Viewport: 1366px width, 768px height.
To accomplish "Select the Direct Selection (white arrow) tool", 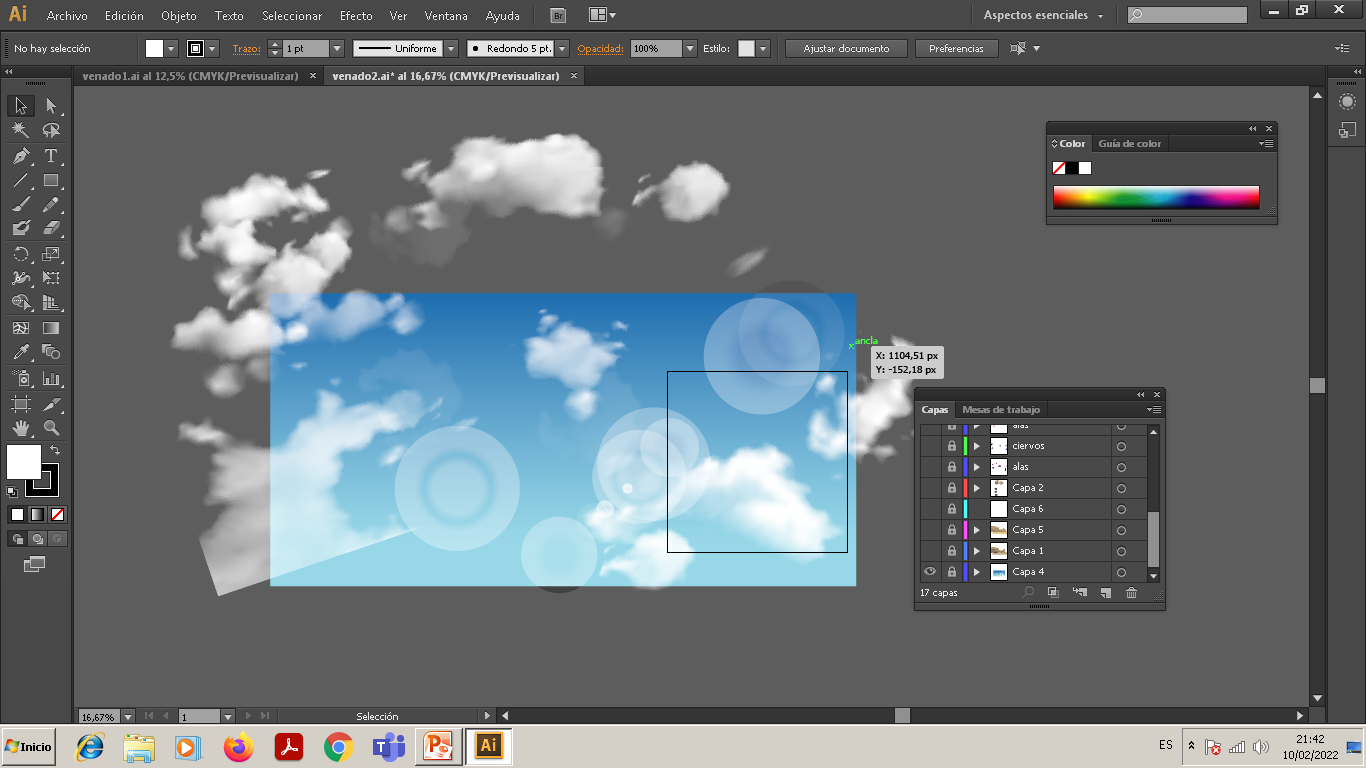I will click(x=51, y=106).
